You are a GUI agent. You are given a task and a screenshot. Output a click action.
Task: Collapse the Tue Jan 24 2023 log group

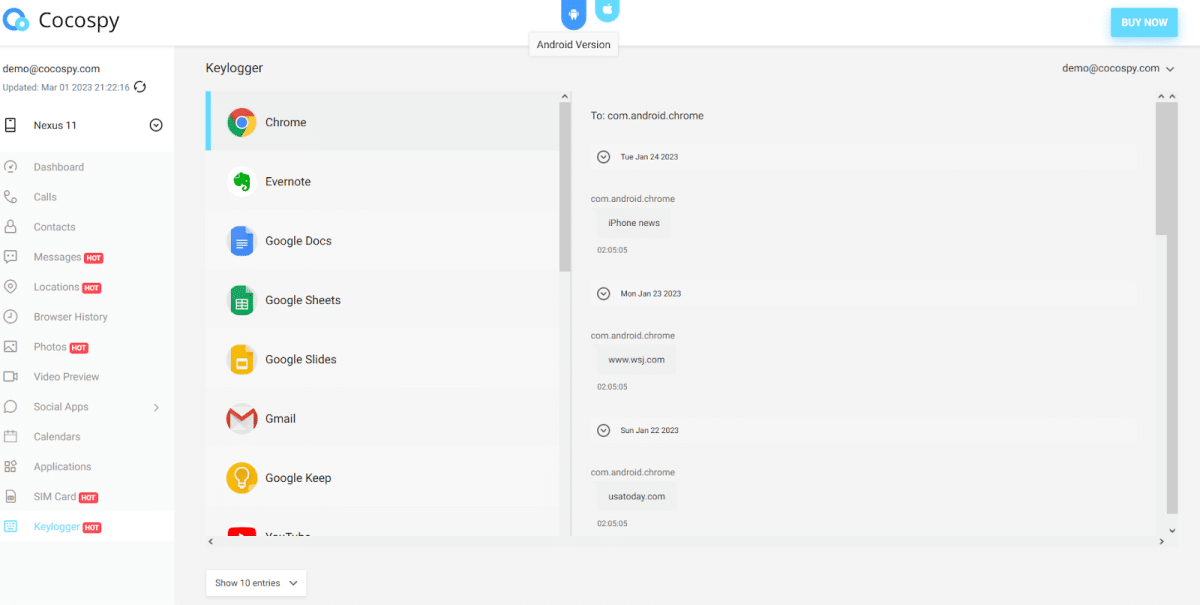(x=603, y=156)
